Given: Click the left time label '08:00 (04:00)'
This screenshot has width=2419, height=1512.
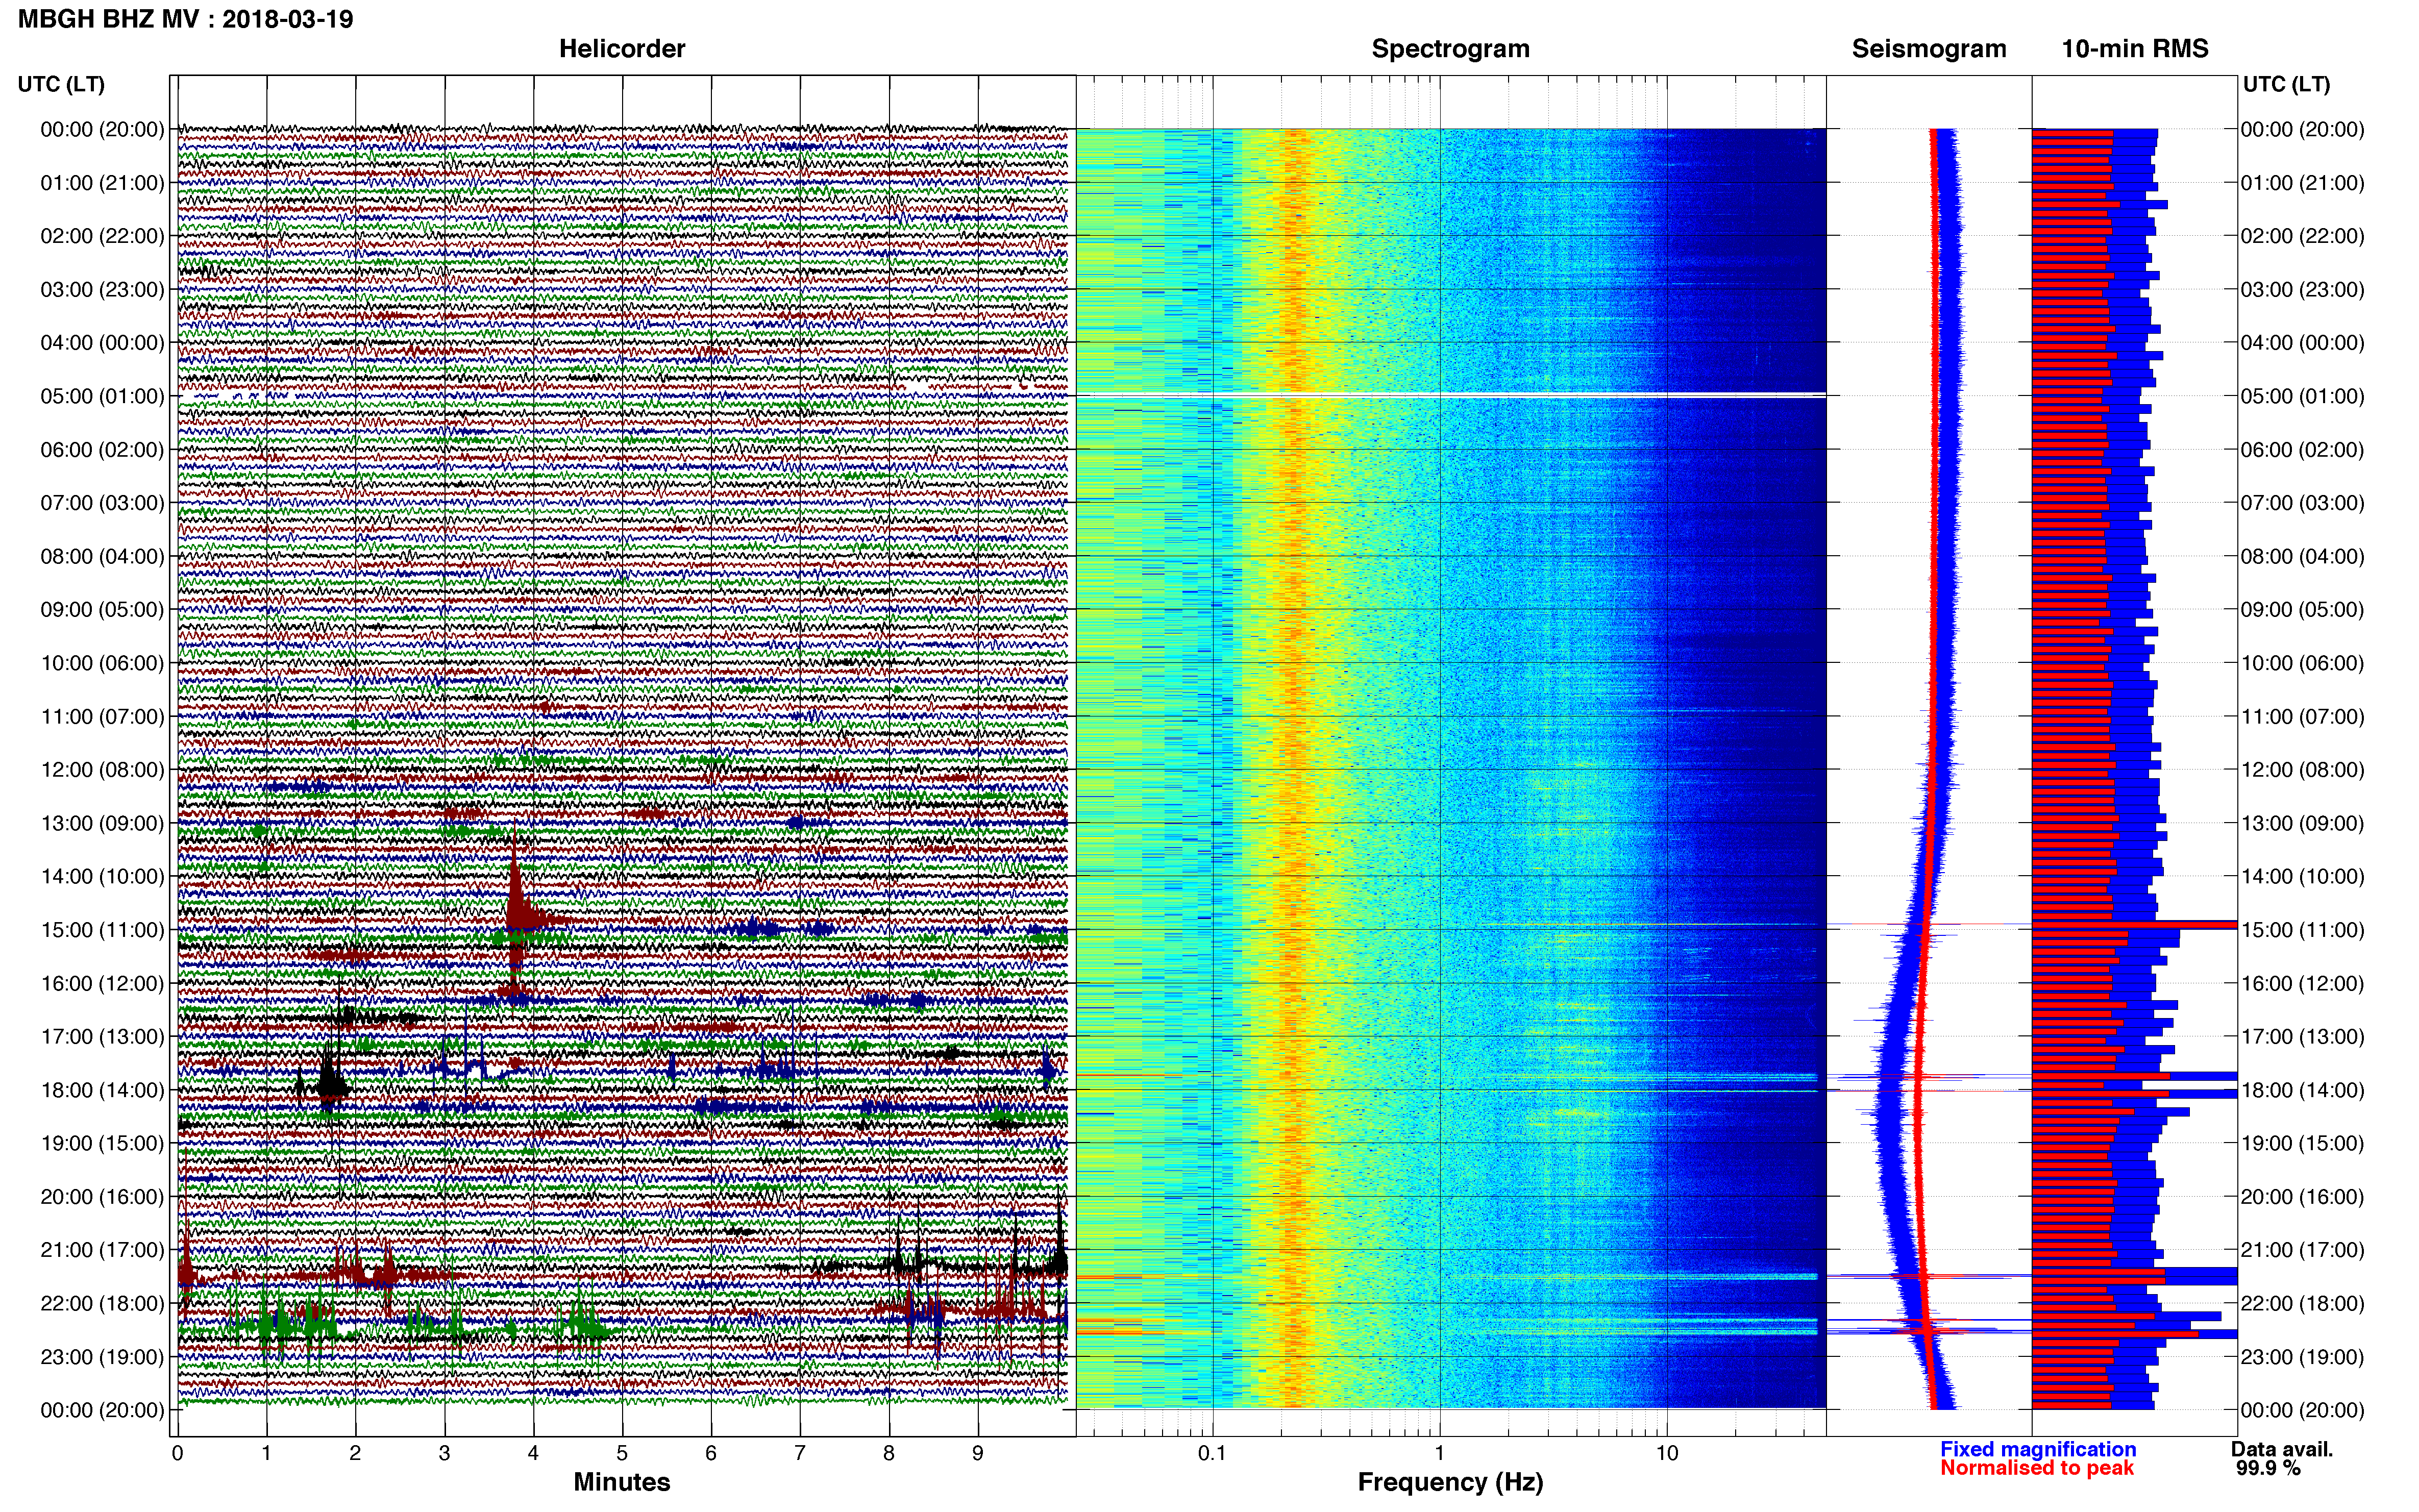Looking at the screenshot, I should point(102,556).
